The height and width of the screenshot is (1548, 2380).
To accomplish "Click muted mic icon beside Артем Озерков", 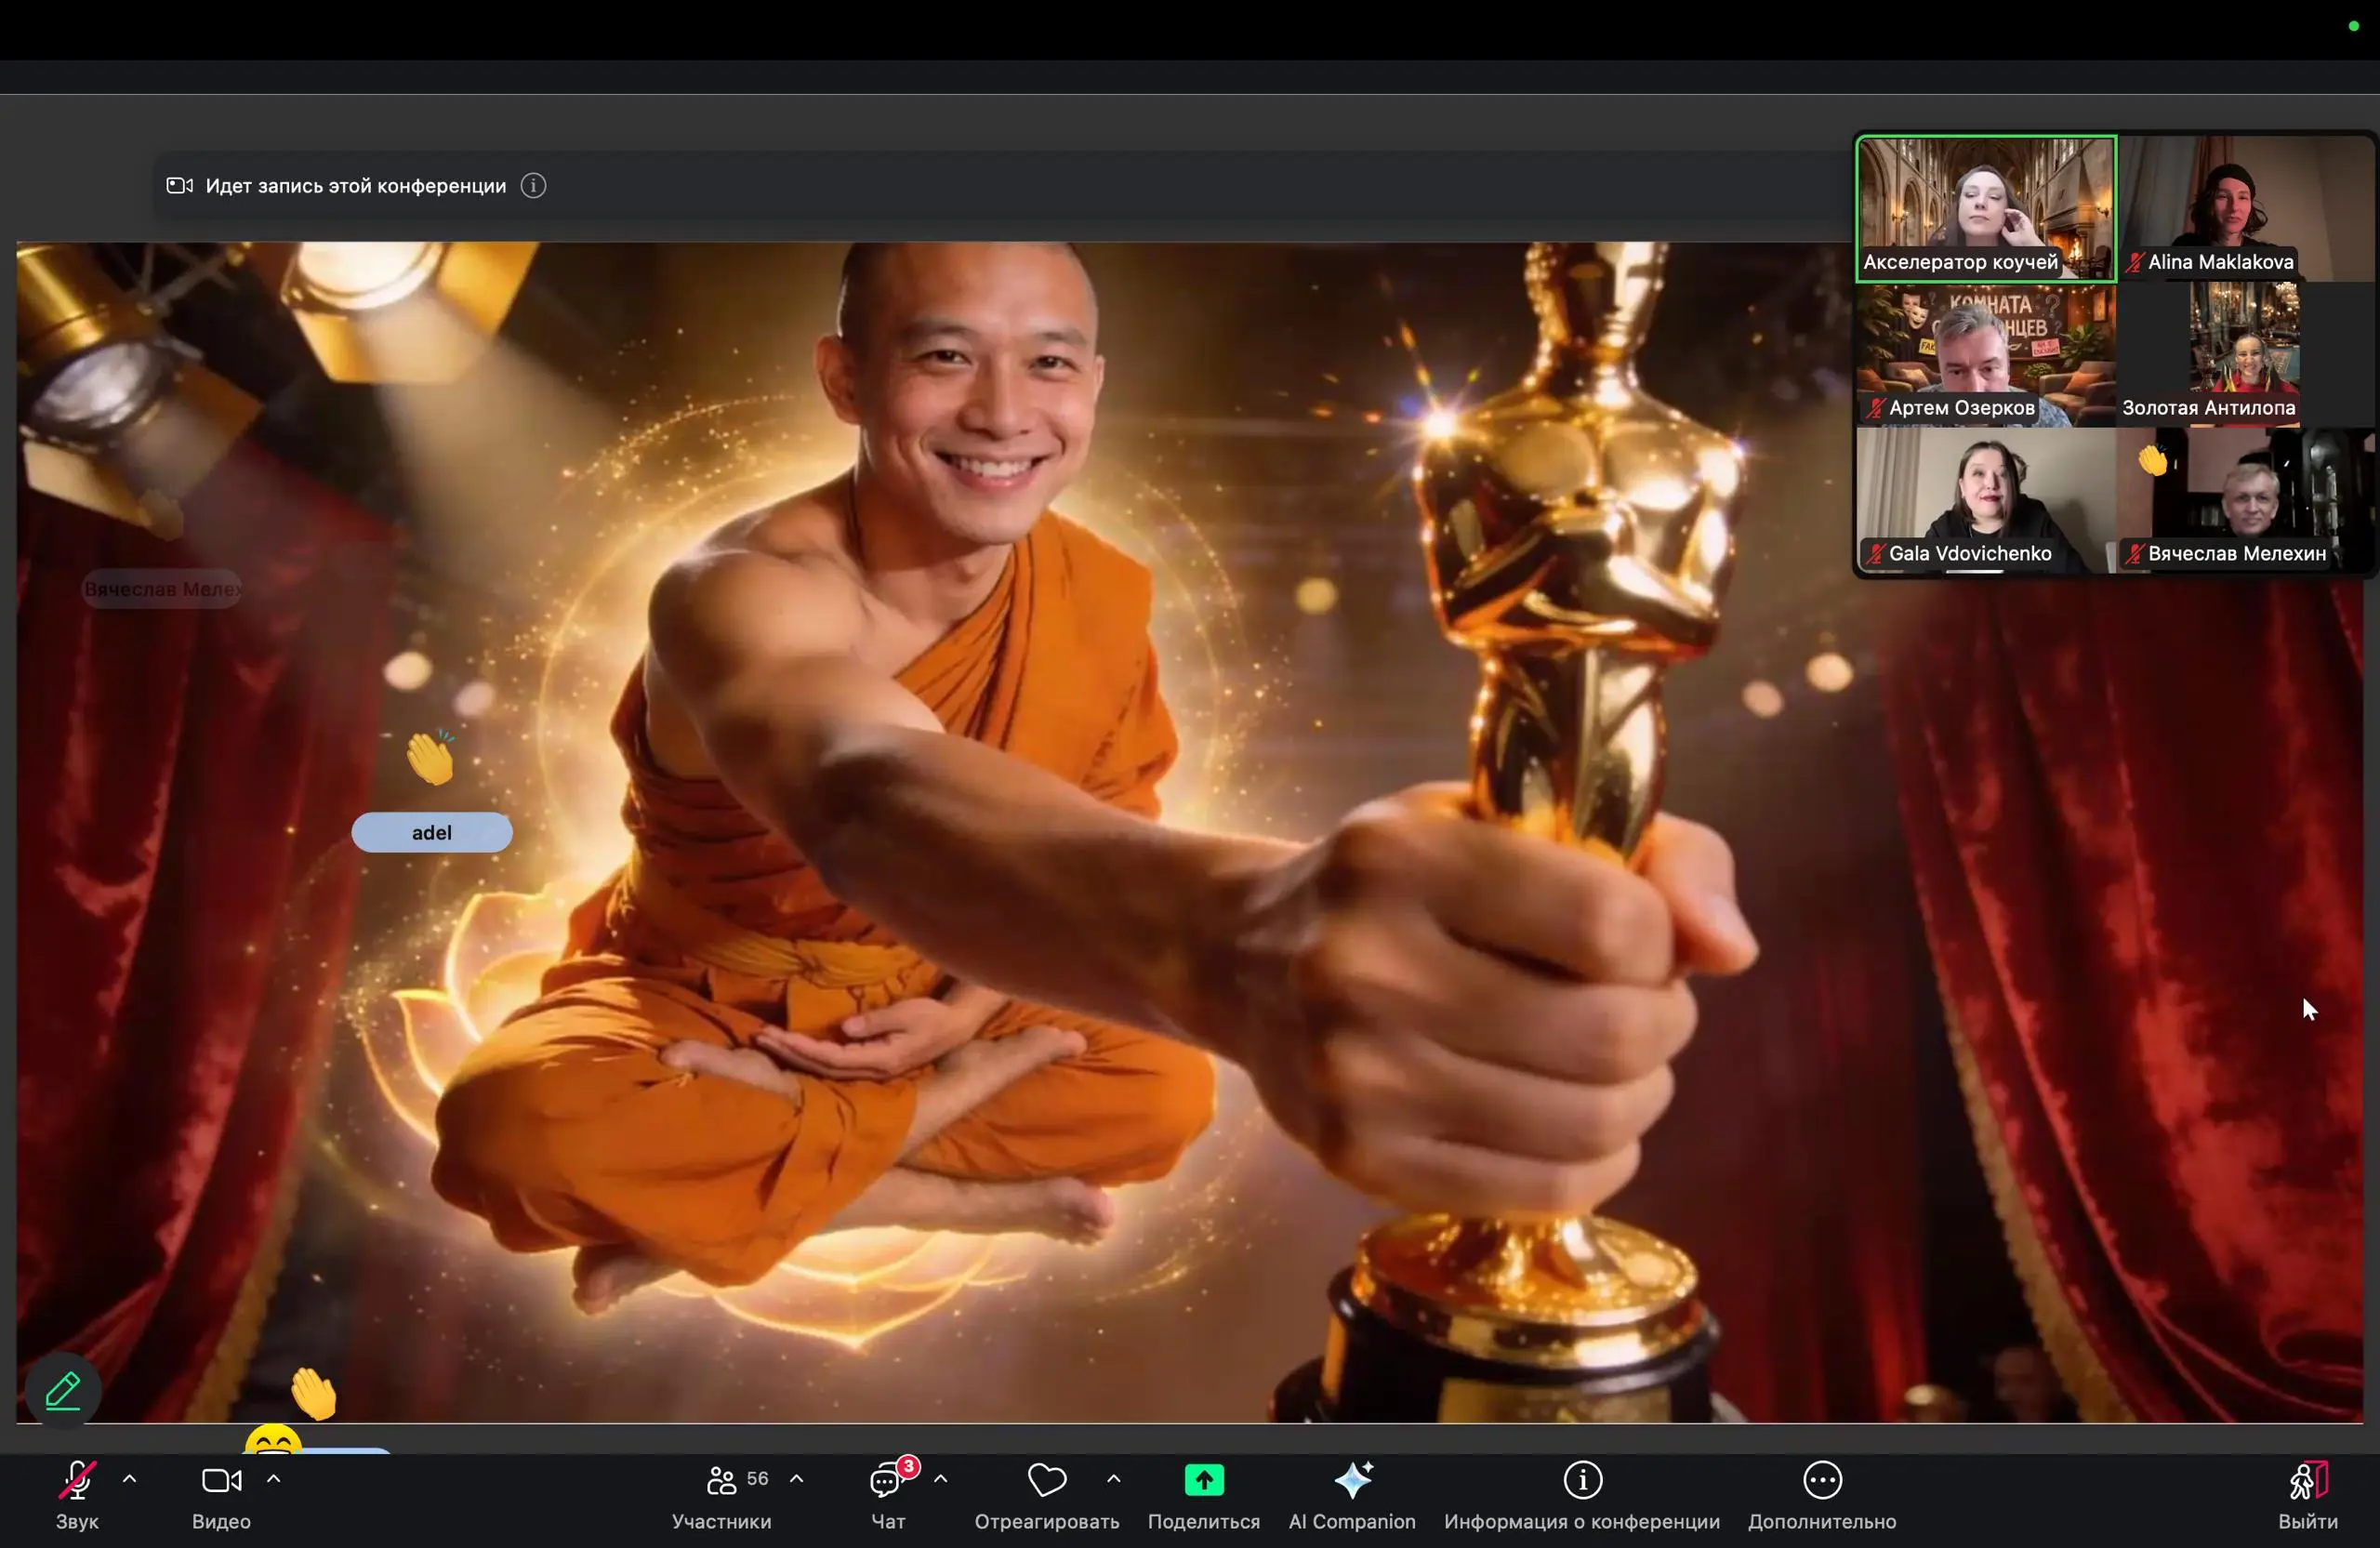I will tap(1876, 408).
